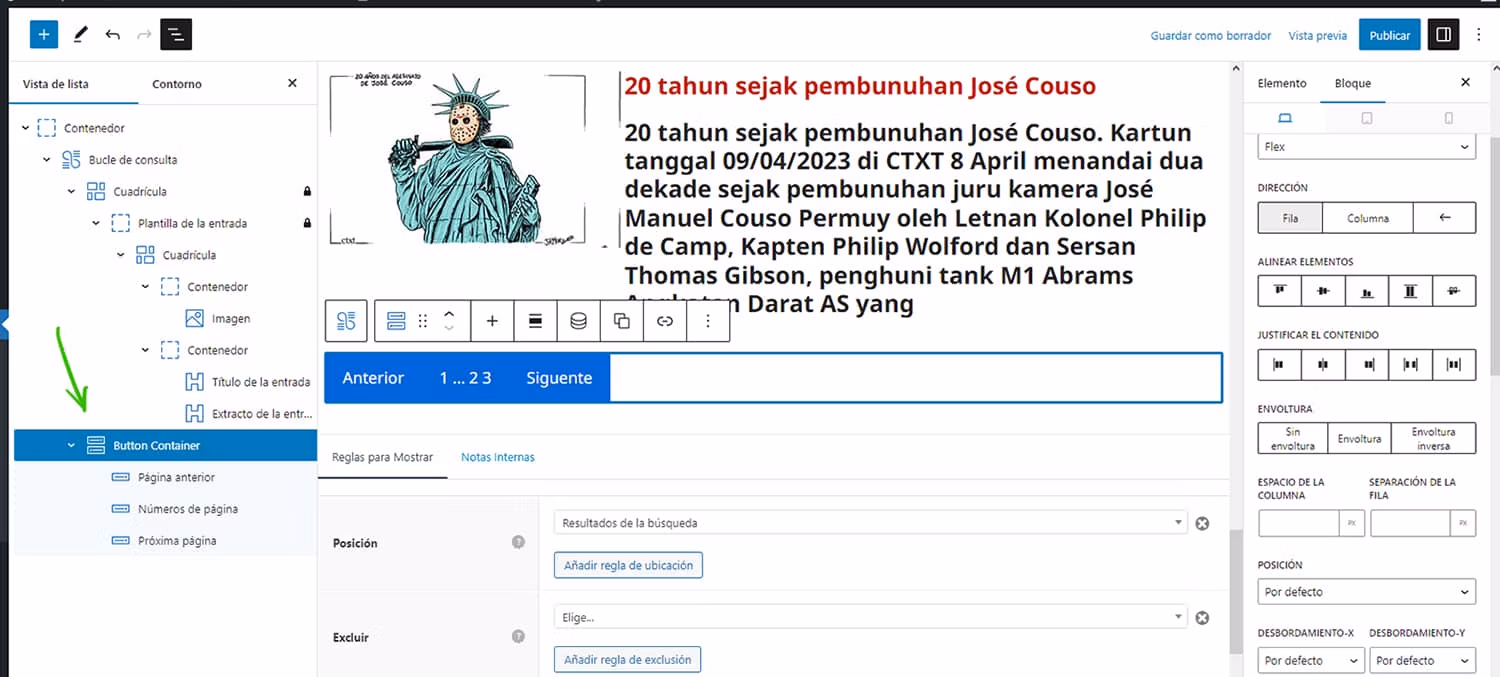The height and width of the screenshot is (677, 1500).
Task: Open Notas Internas tab
Action: pyautogui.click(x=498, y=457)
